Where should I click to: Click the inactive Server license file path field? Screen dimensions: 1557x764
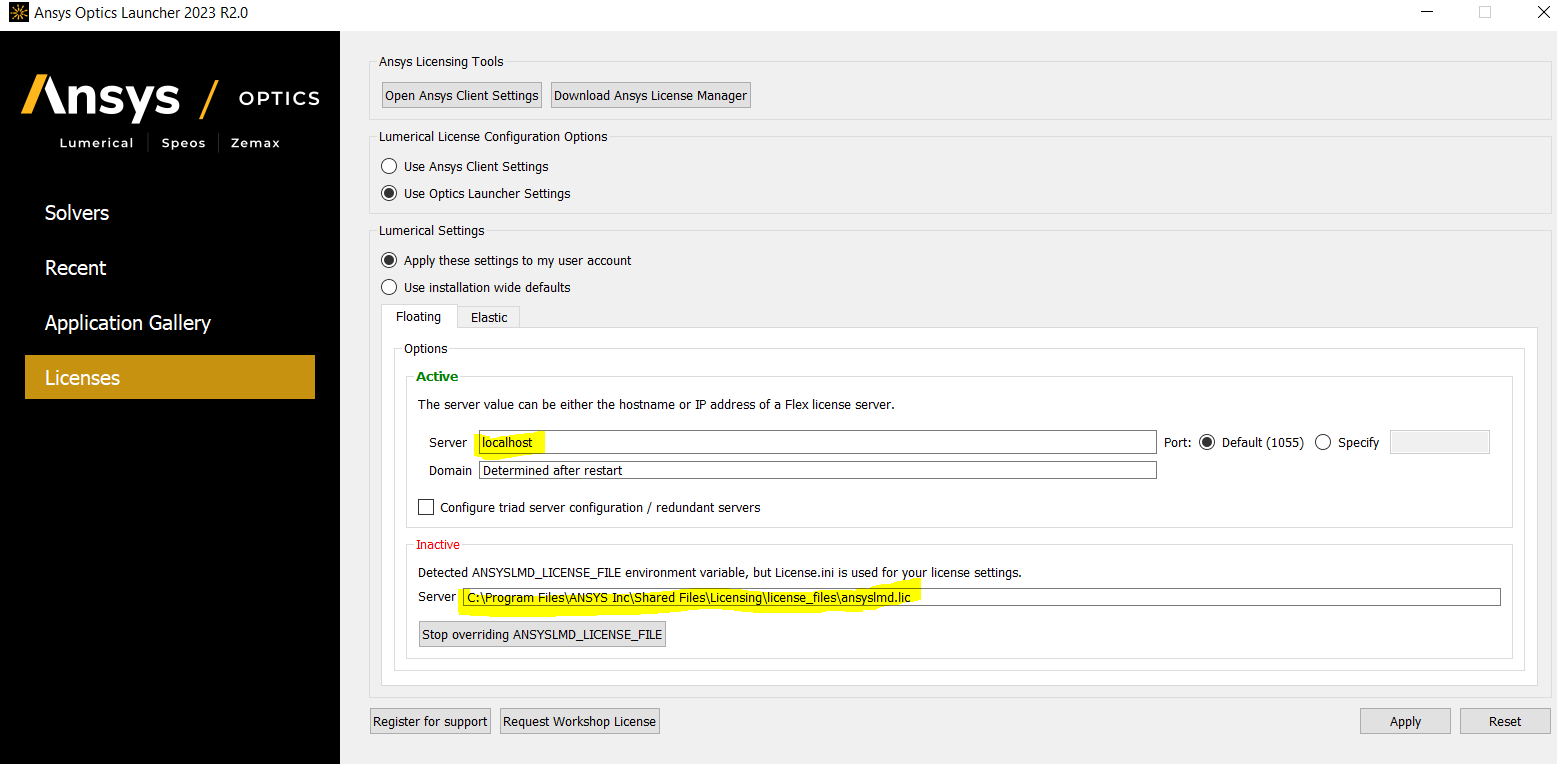coord(980,597)
